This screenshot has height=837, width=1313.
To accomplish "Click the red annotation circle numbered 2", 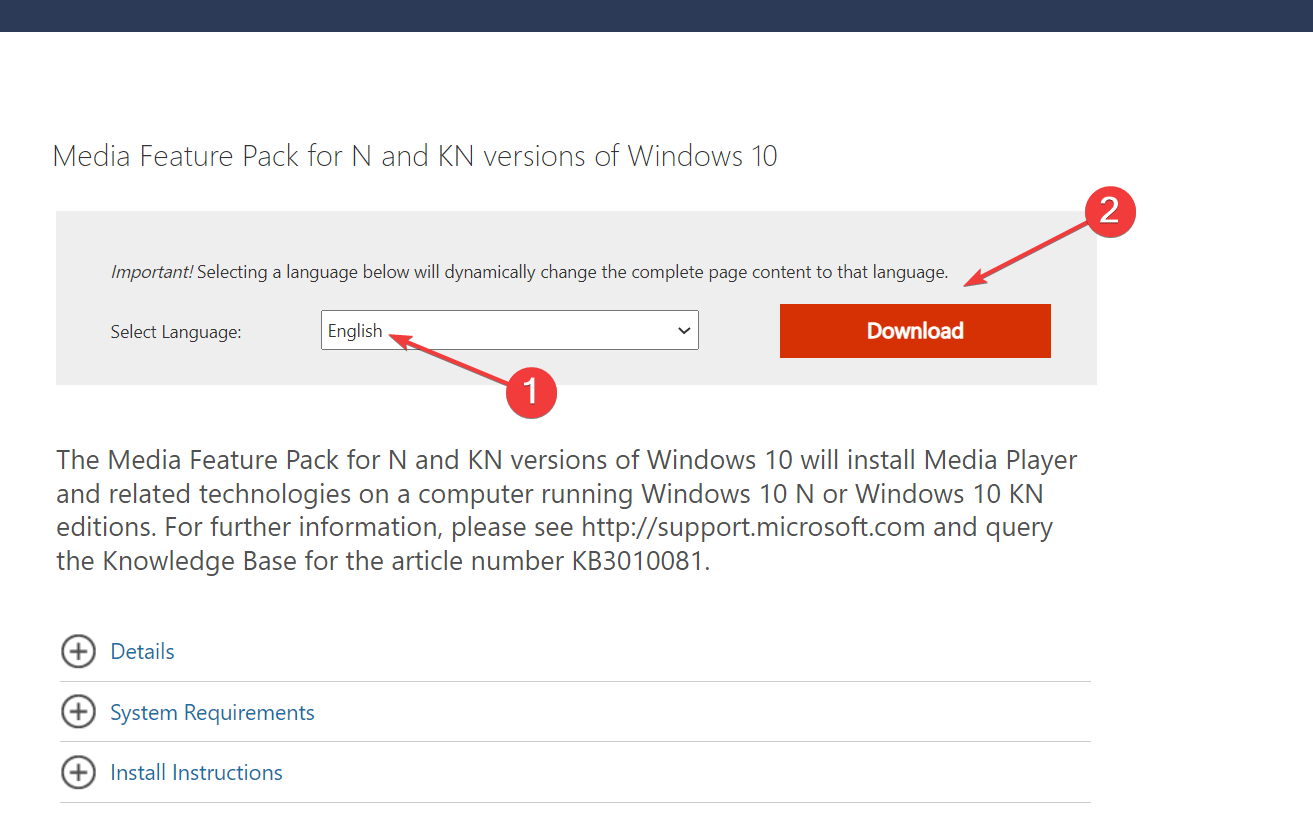I will click(1110, 211).
